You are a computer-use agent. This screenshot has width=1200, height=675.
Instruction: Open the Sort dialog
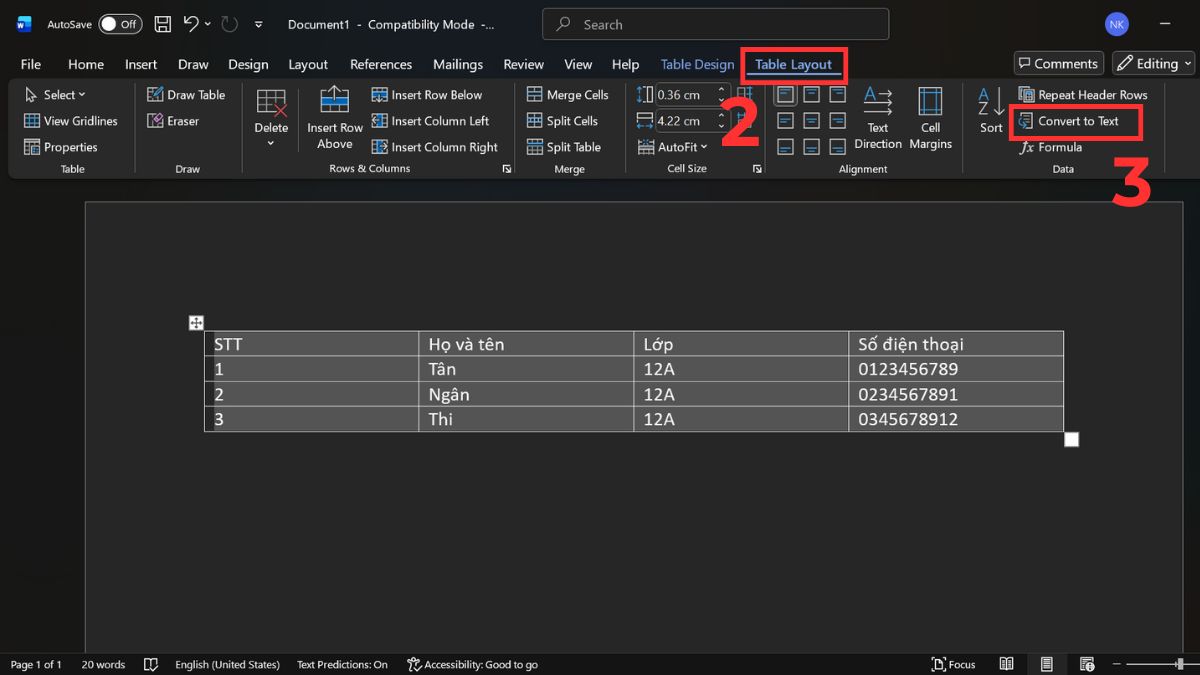[991, 111]
